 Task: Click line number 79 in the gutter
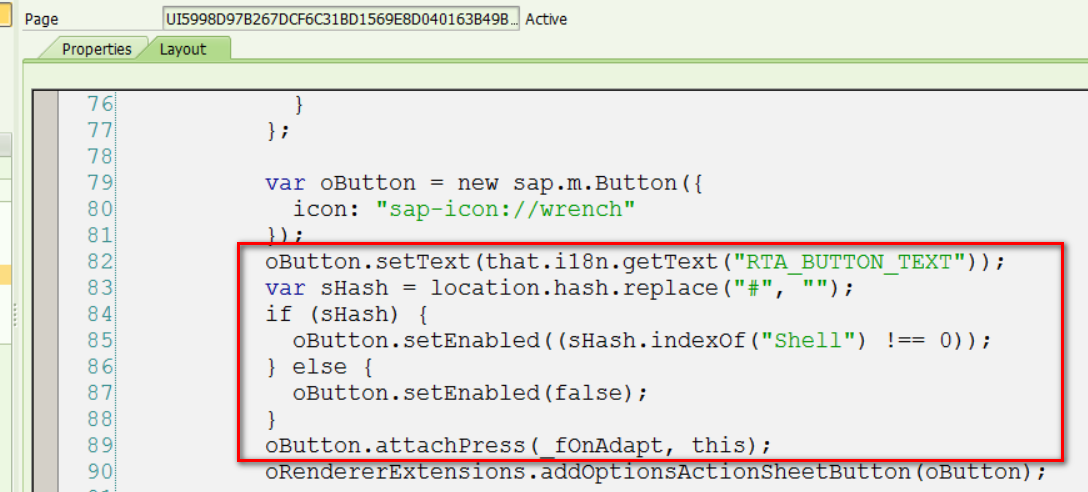(x=99, y=183)
